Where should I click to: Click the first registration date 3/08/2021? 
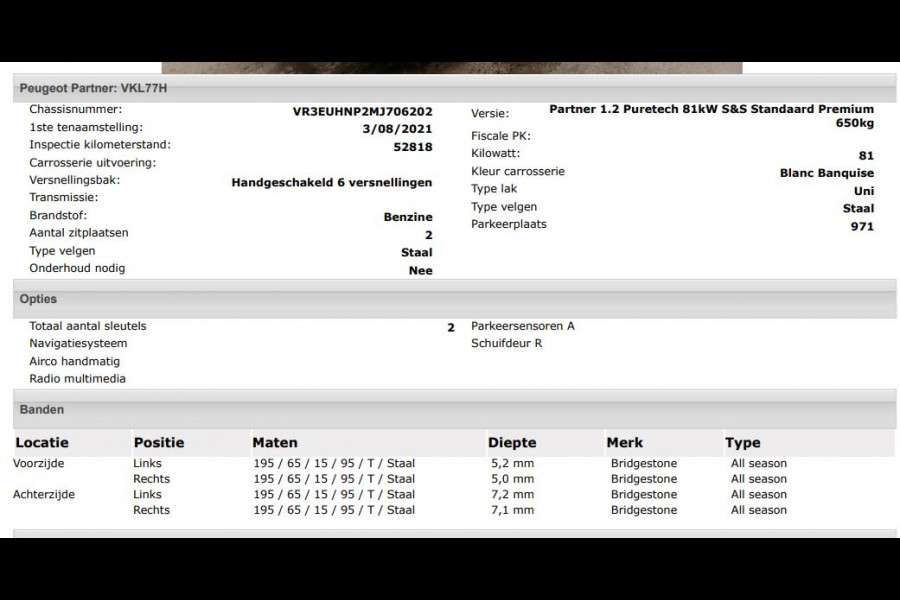pyautogui.click(x=397, y=129)
